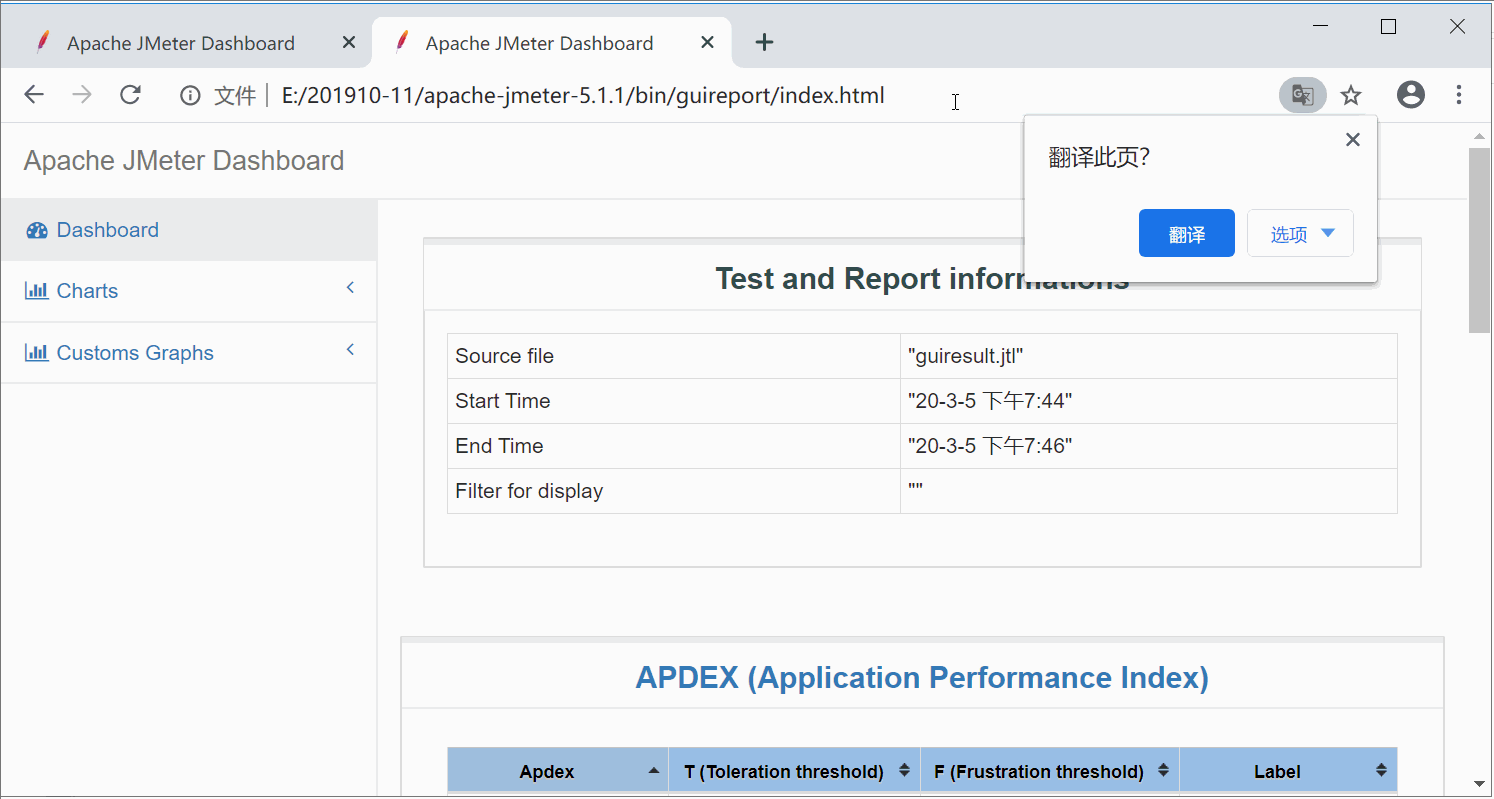
Task: Click the Customs Graphs bar-chart icon
Action: point(37,353)
